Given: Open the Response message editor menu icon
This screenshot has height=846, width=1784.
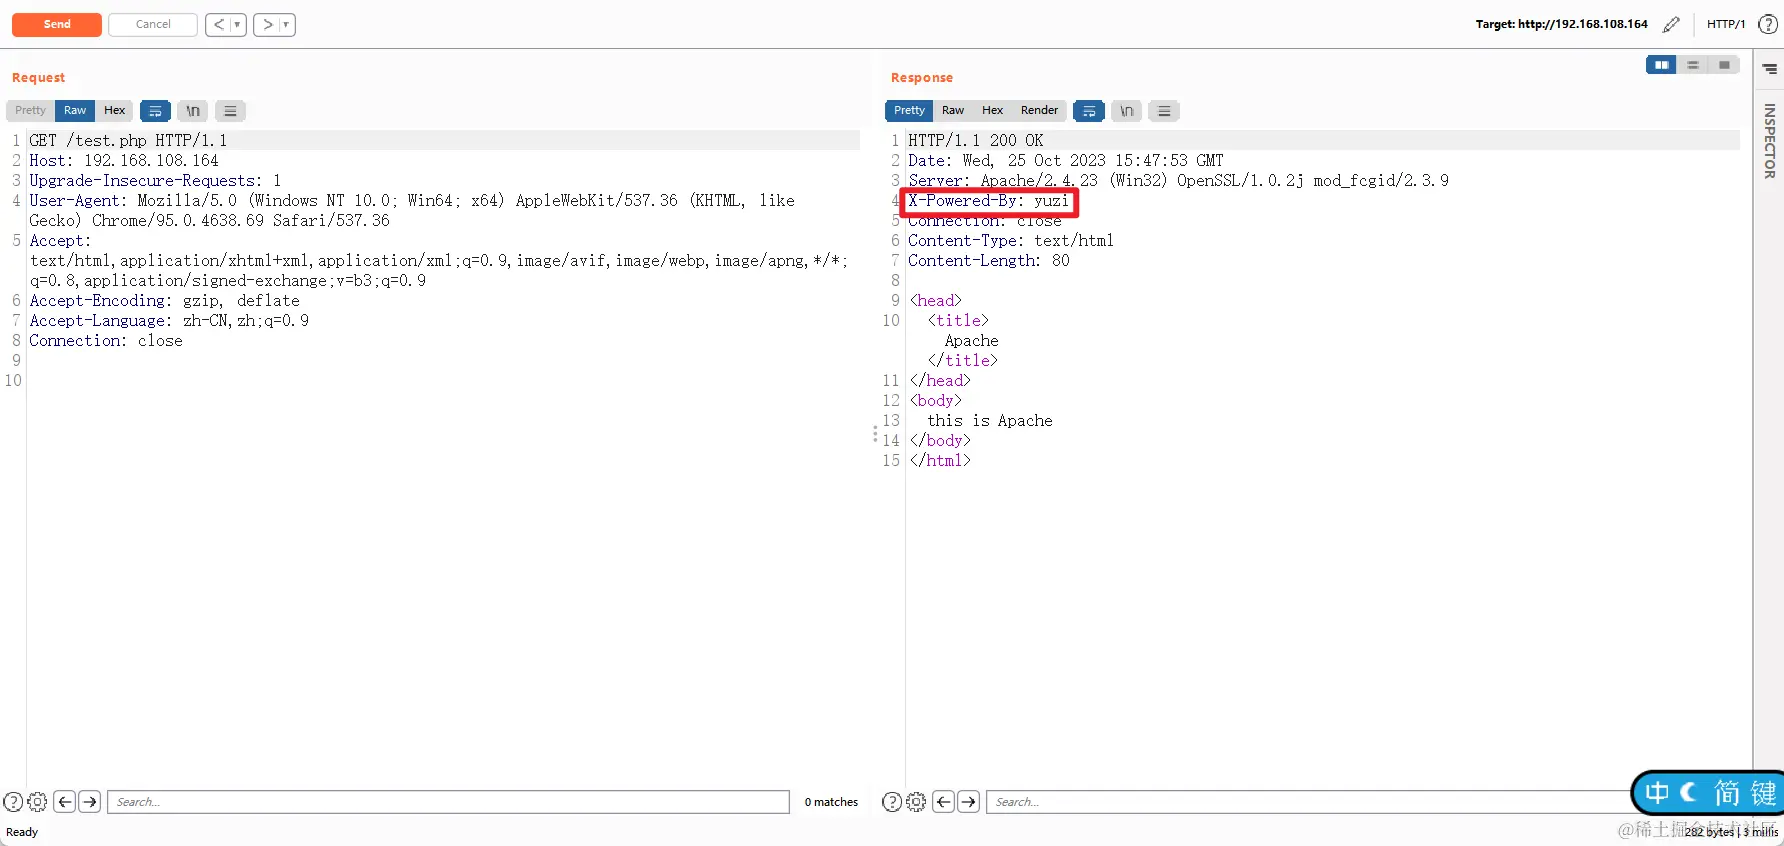Looking at the screenshot, I should 1164,111.
